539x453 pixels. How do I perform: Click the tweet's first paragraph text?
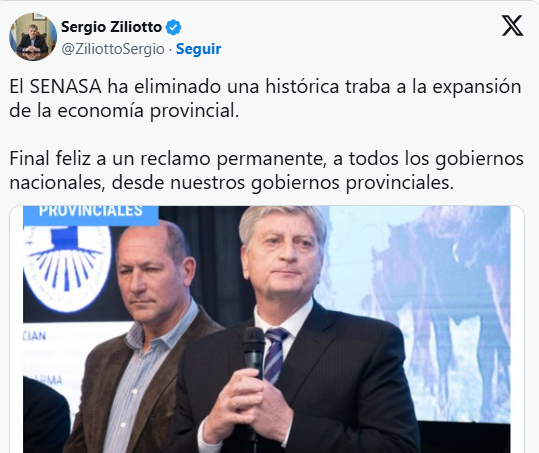point(265,99)
